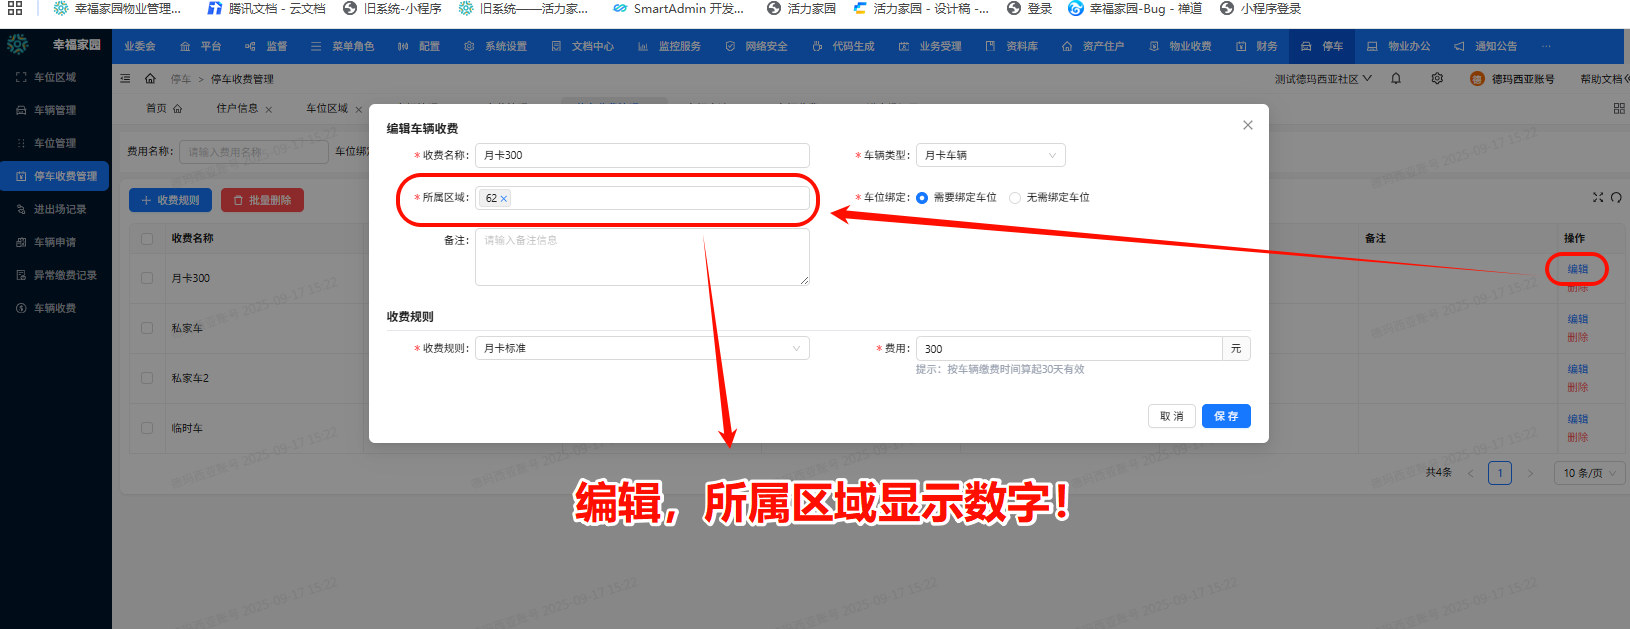Click the 保存 button
Viewport: 1630px width, 629px height.
(1226, 416)
